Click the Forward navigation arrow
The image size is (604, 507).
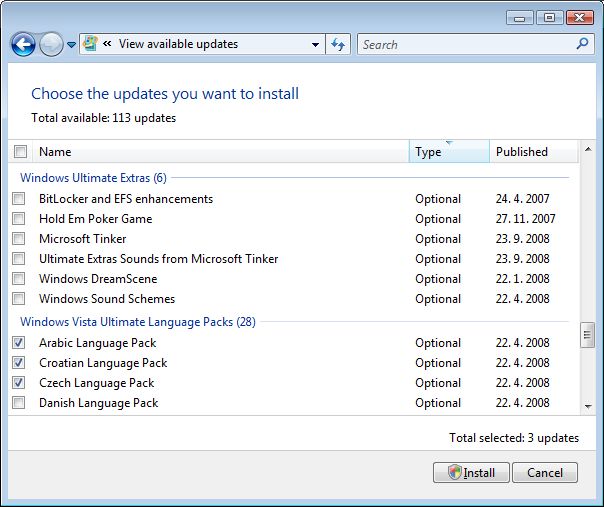click(51, 44)
